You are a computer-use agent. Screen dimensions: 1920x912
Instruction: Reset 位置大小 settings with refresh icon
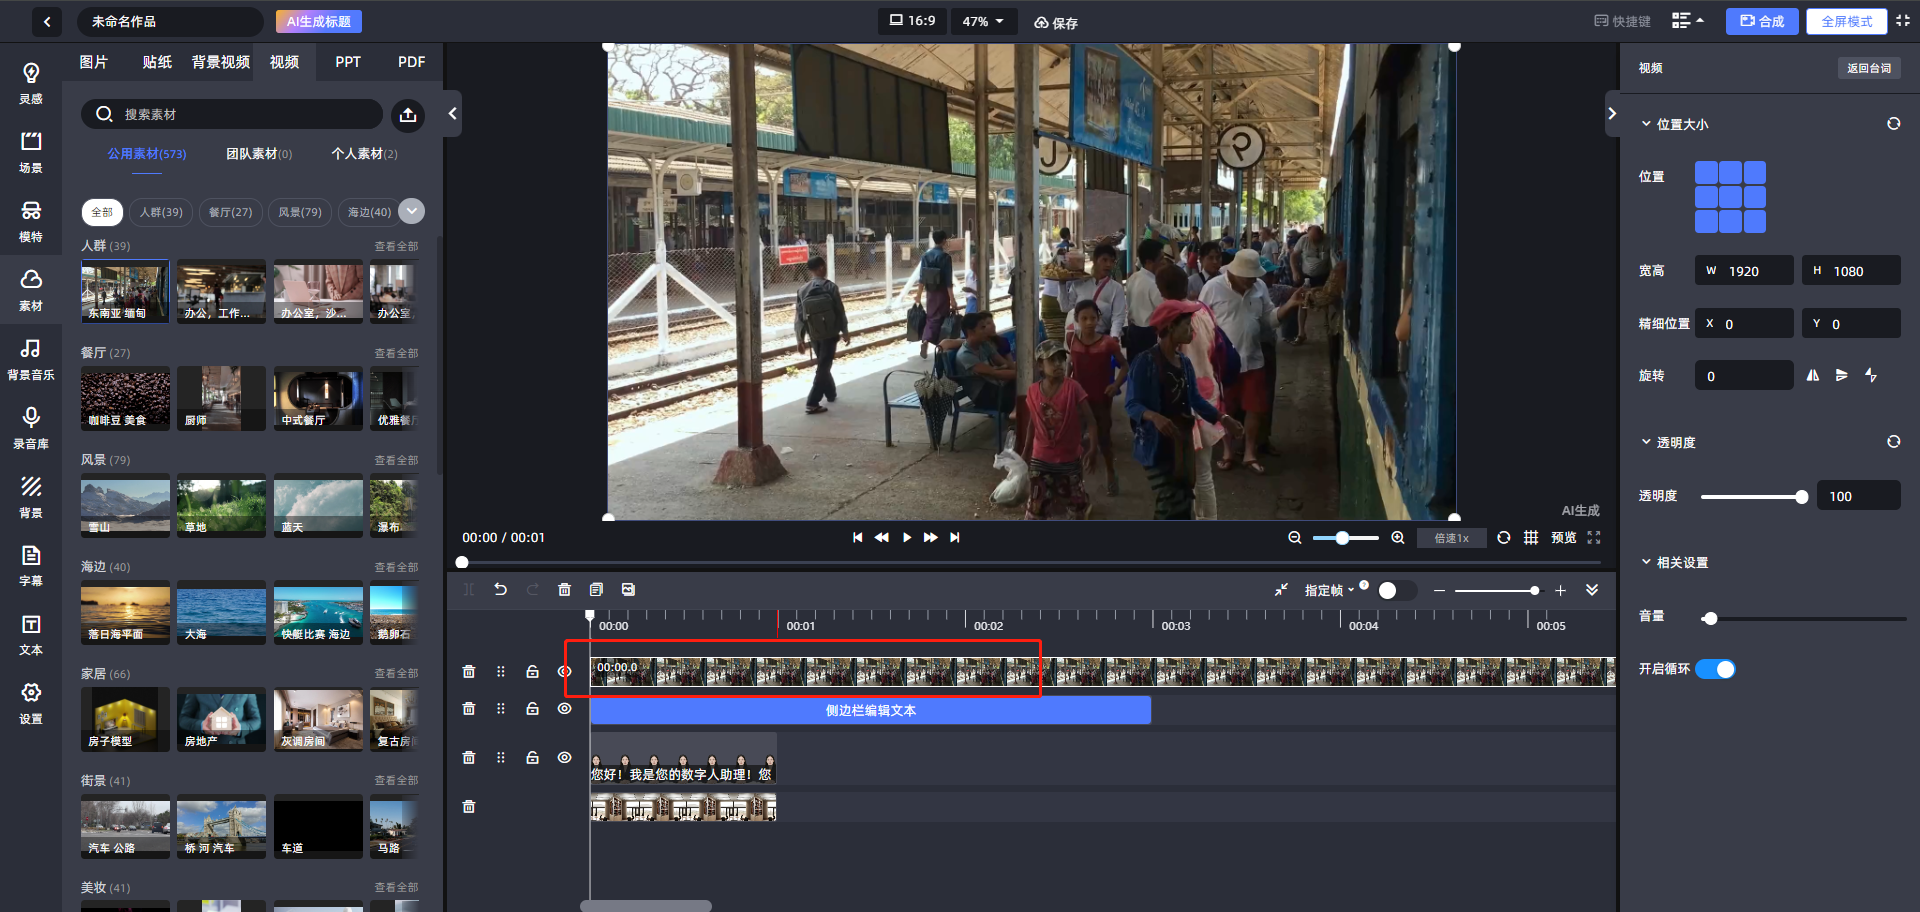coord(1894,124)
